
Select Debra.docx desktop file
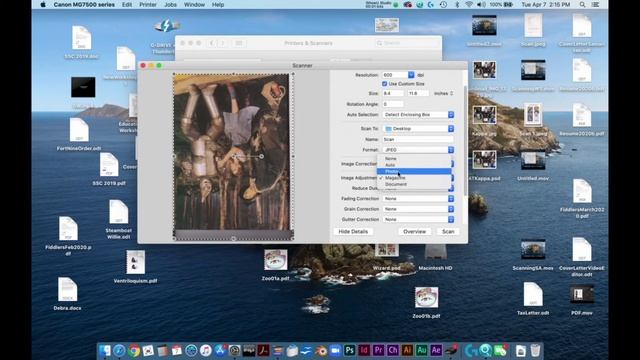(67, 294)
